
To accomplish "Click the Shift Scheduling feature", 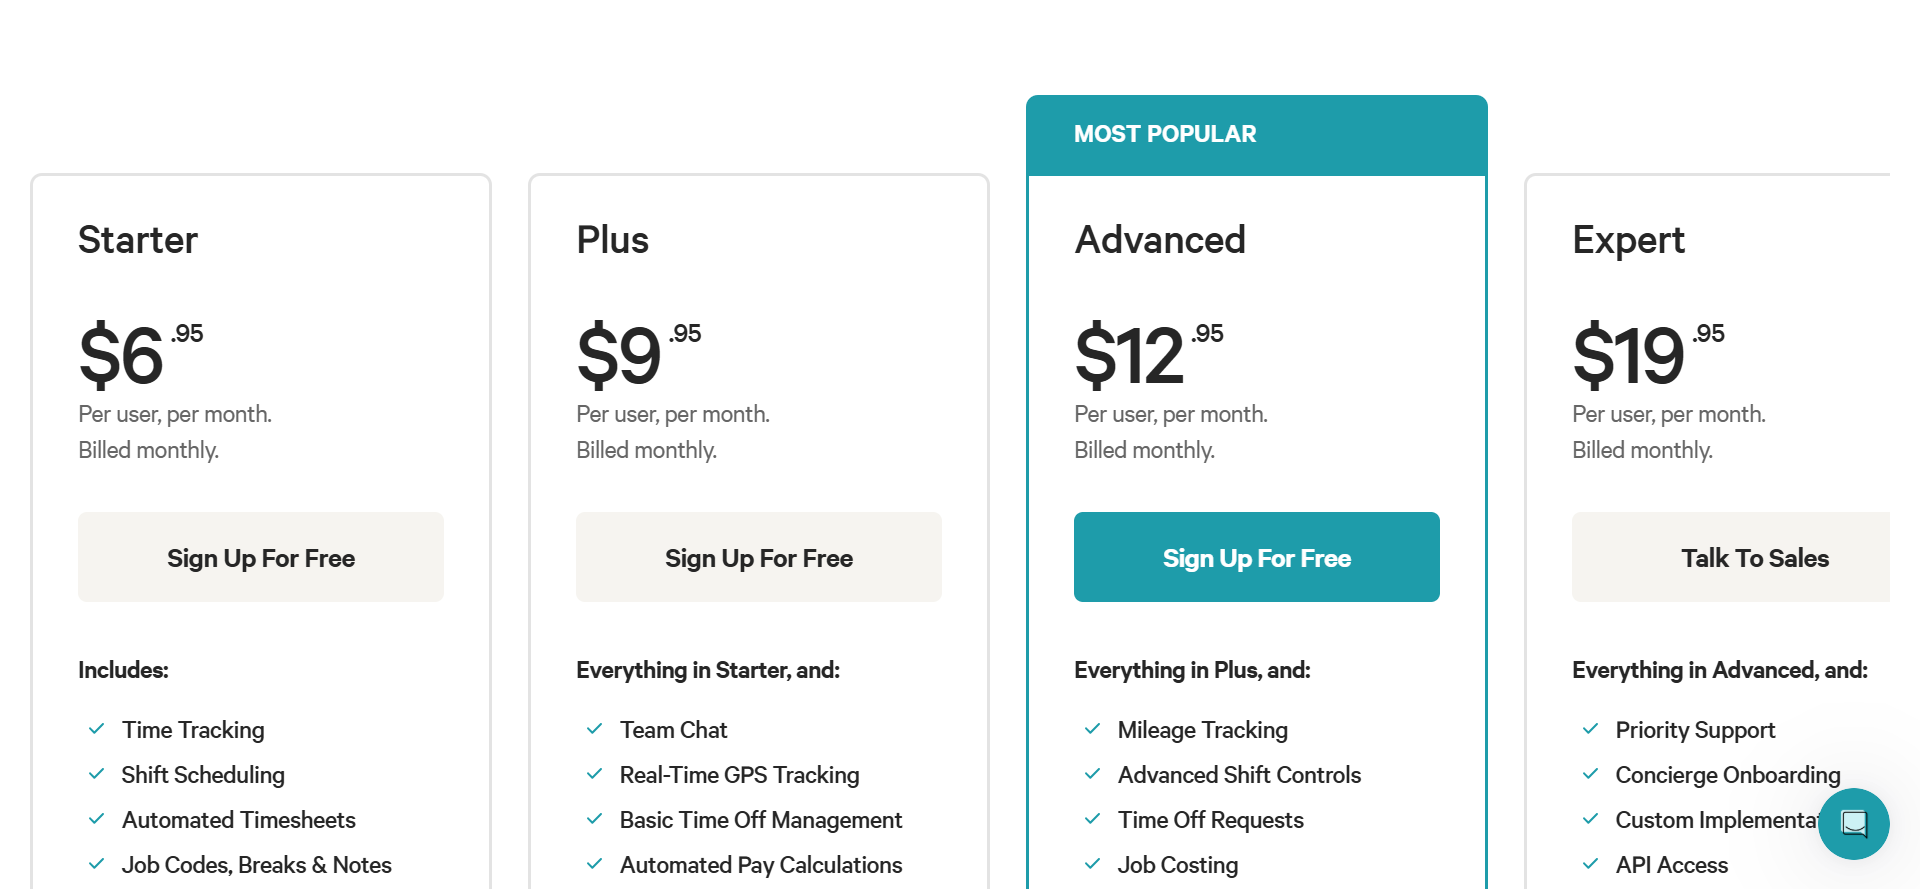I will (203, 775).
